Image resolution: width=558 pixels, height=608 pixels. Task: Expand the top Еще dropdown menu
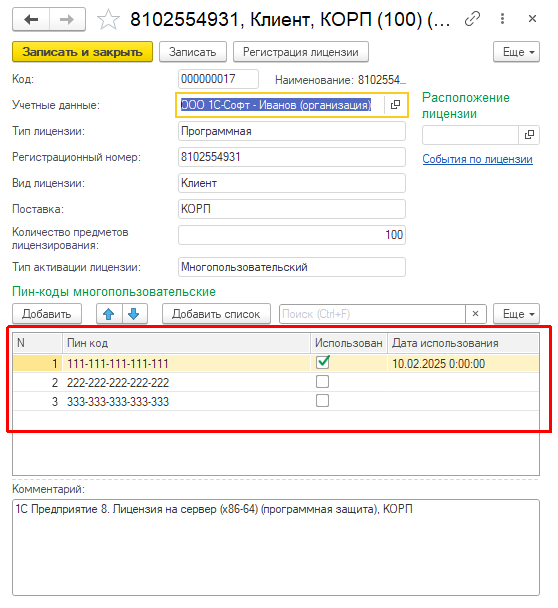click(x=516, y=52)
